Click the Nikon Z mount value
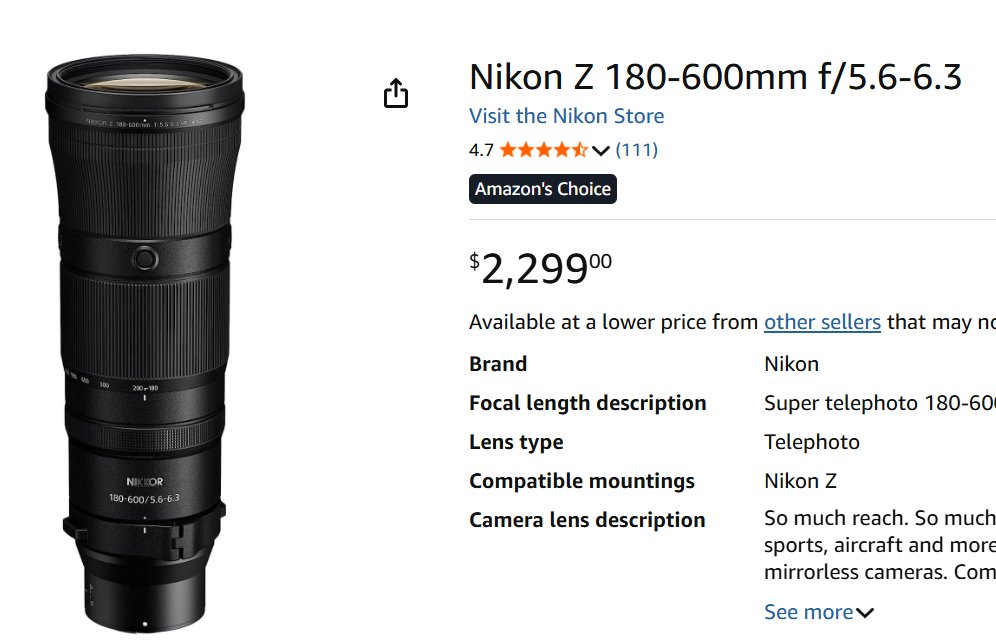 click(x=800, y=481)
